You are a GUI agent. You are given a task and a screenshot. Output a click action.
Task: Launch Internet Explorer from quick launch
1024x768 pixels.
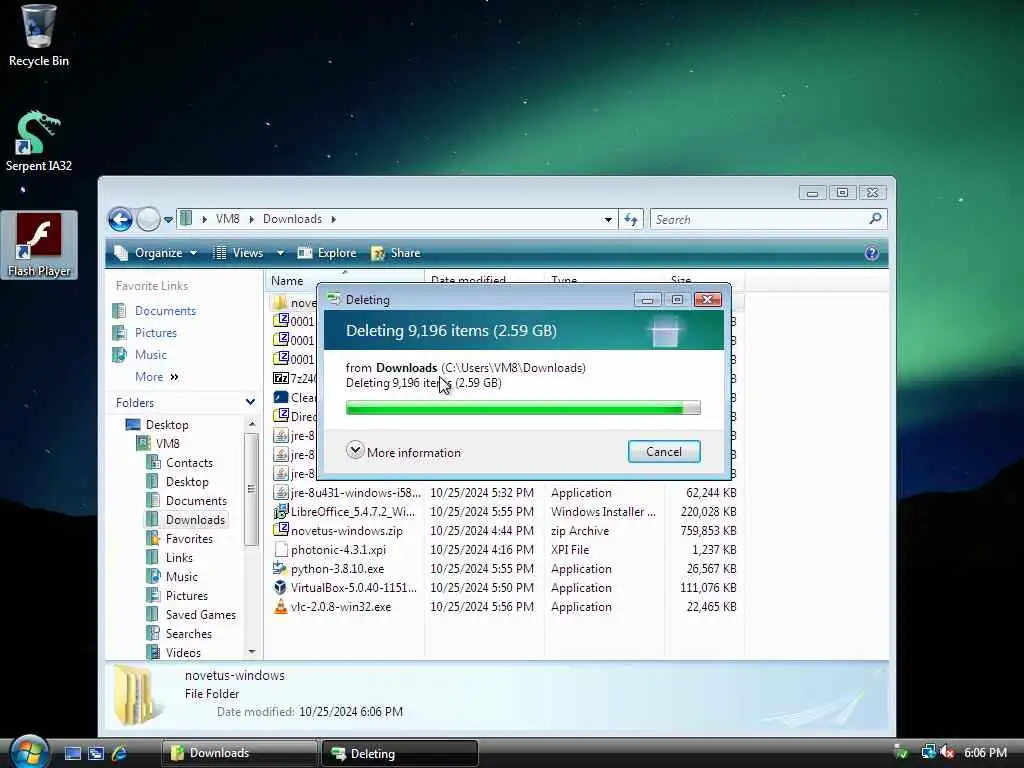pos(120,754)
